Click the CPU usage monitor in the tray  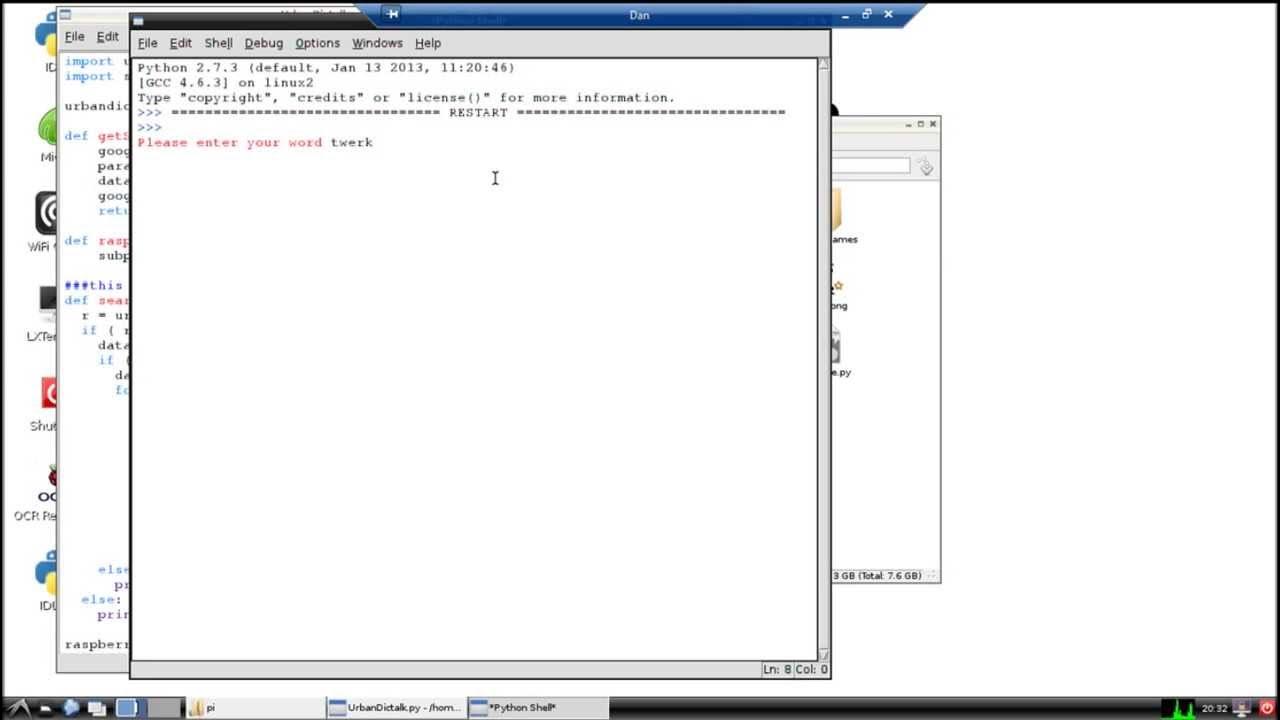tap(1178, 708)
